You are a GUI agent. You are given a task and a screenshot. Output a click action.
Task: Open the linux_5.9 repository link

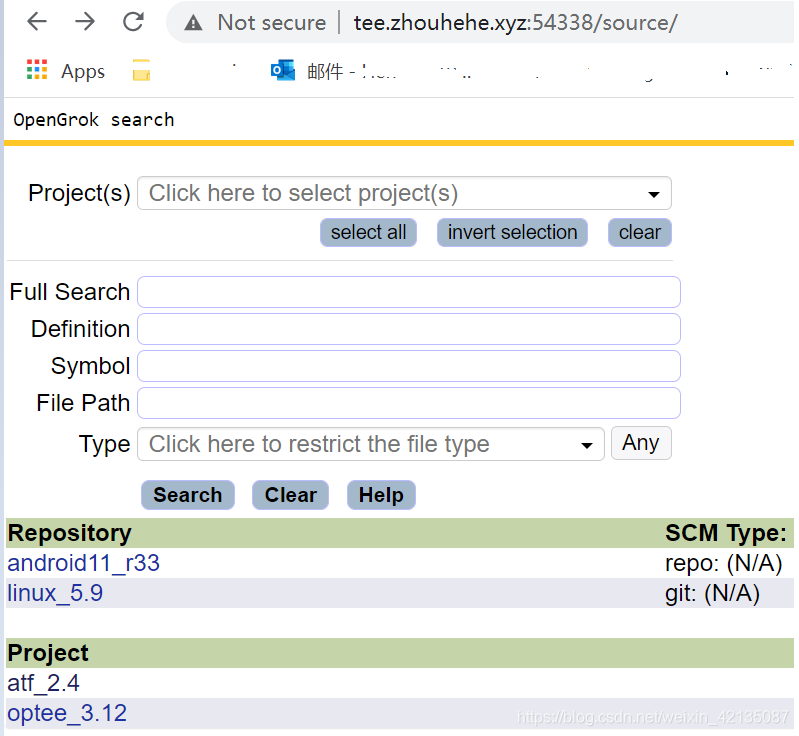click(55, 593)
